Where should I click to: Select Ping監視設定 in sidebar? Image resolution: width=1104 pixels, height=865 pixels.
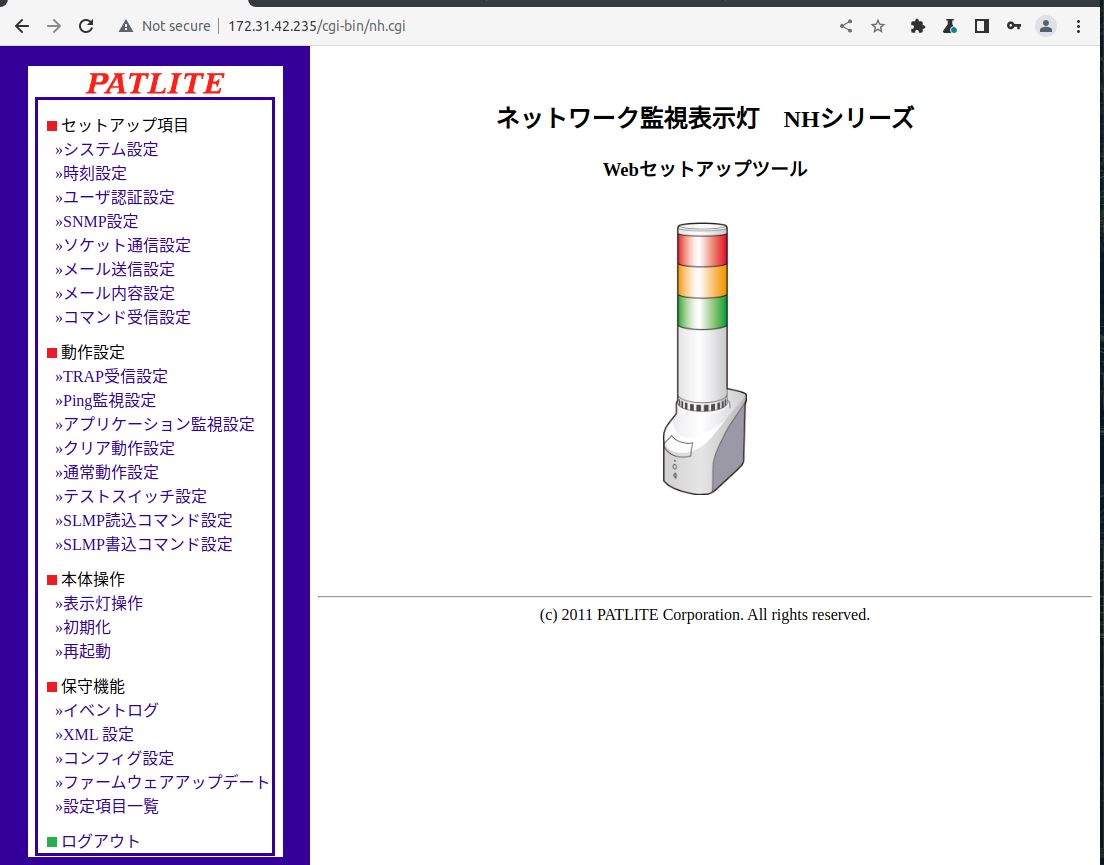pos(109,400)
